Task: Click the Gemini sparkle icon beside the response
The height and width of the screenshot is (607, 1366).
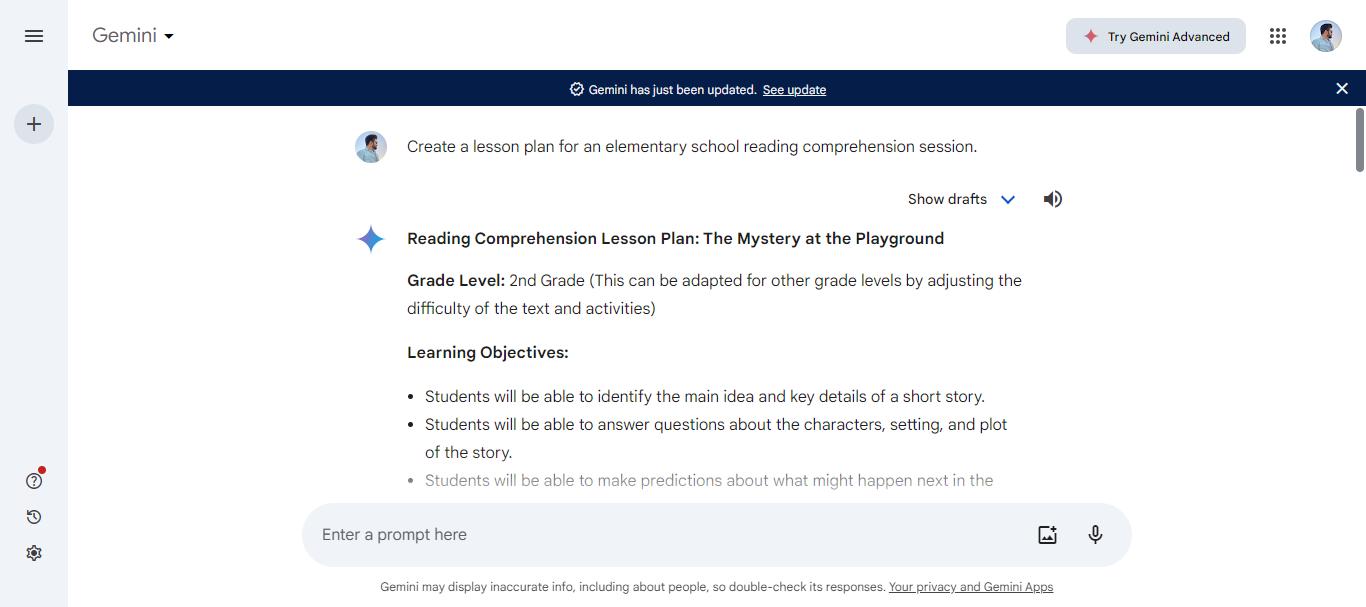Action: click(370, 239)
